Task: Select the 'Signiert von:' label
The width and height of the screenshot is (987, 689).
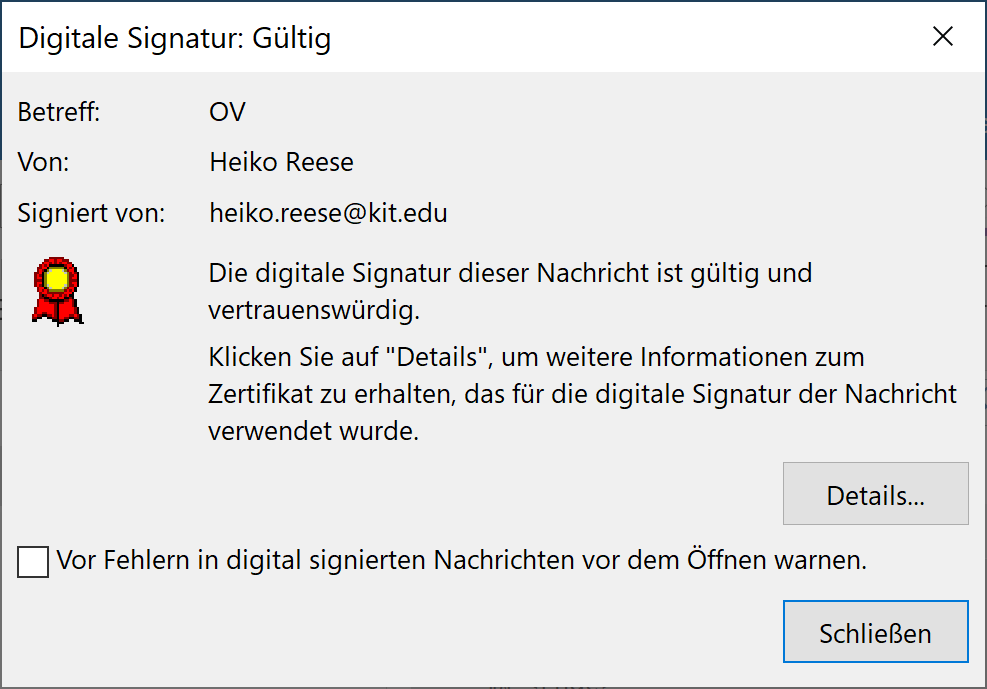Action: click(91, 213)
